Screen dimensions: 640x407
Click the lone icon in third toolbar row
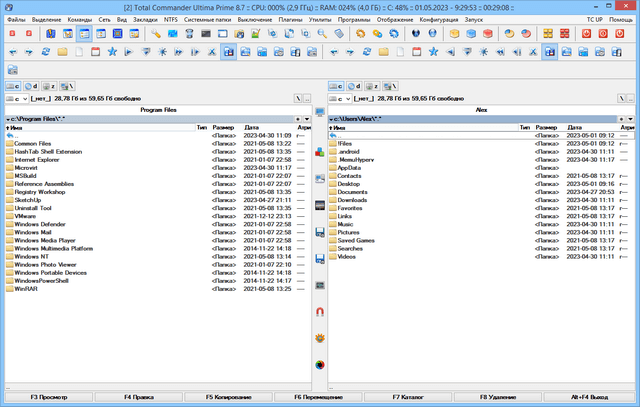click(x=12, y=69)
